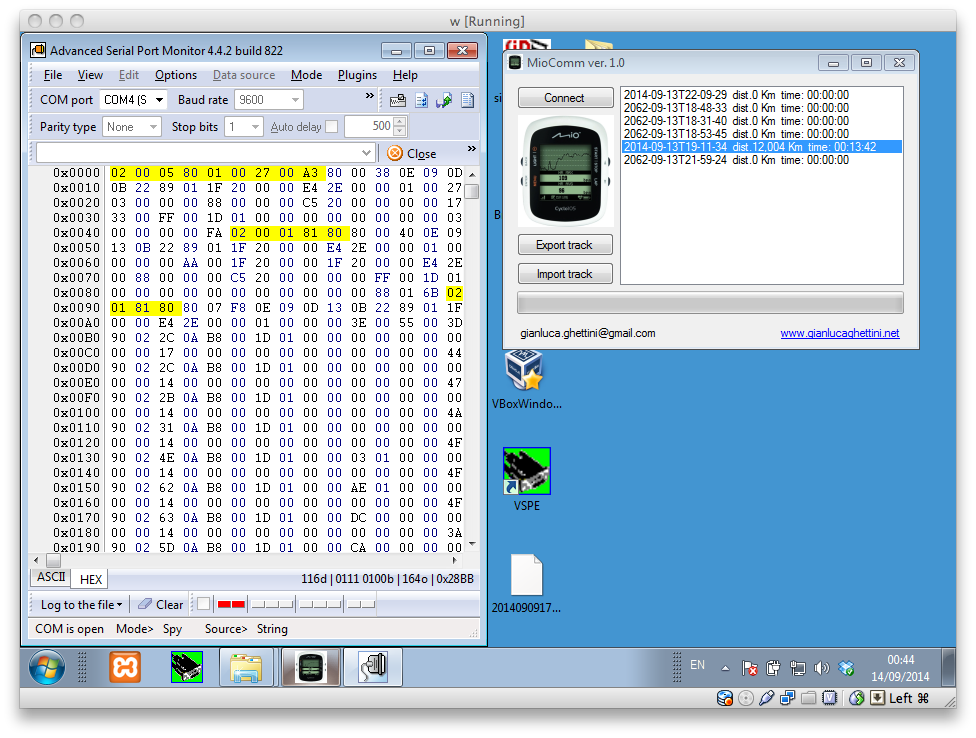The height and width of the screenshot is (738, 976).
Task: Increase the Auto delay value with up arrow
Action: point(400,122)
